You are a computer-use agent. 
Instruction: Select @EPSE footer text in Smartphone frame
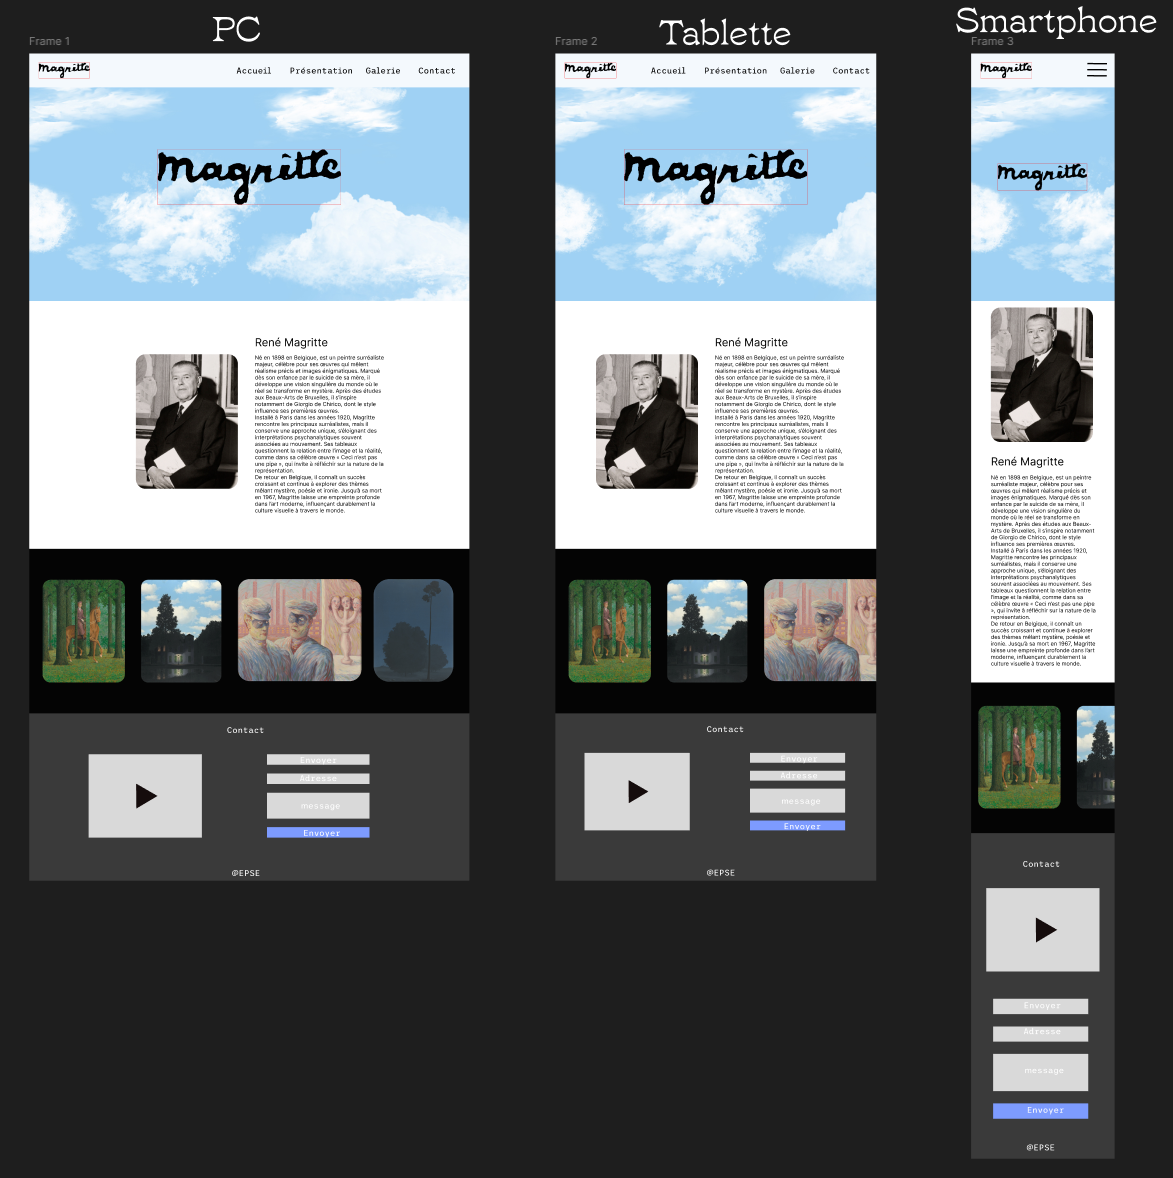pyautogui.click(x=1041, y=1147)
